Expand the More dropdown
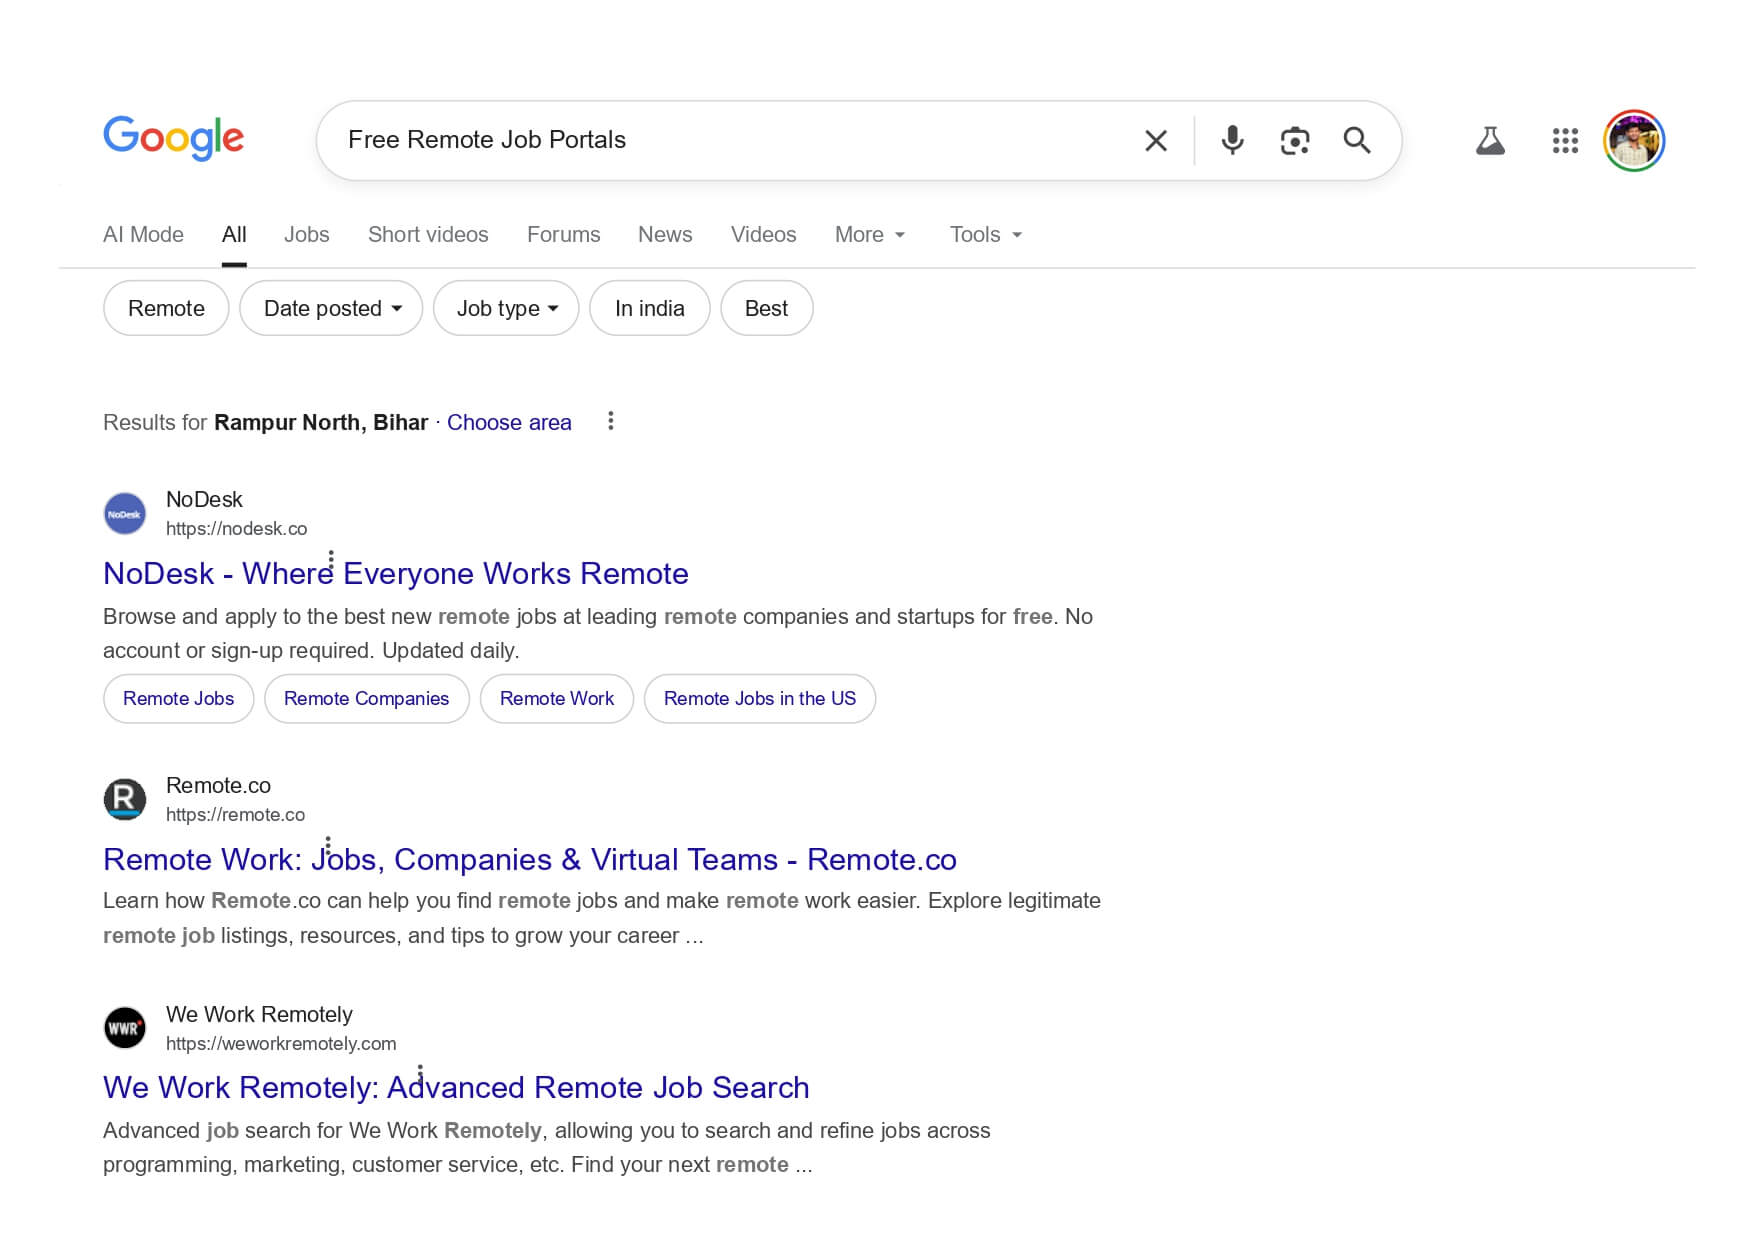The height and width of the screenshot is (1240, 1754). point(870,235)
